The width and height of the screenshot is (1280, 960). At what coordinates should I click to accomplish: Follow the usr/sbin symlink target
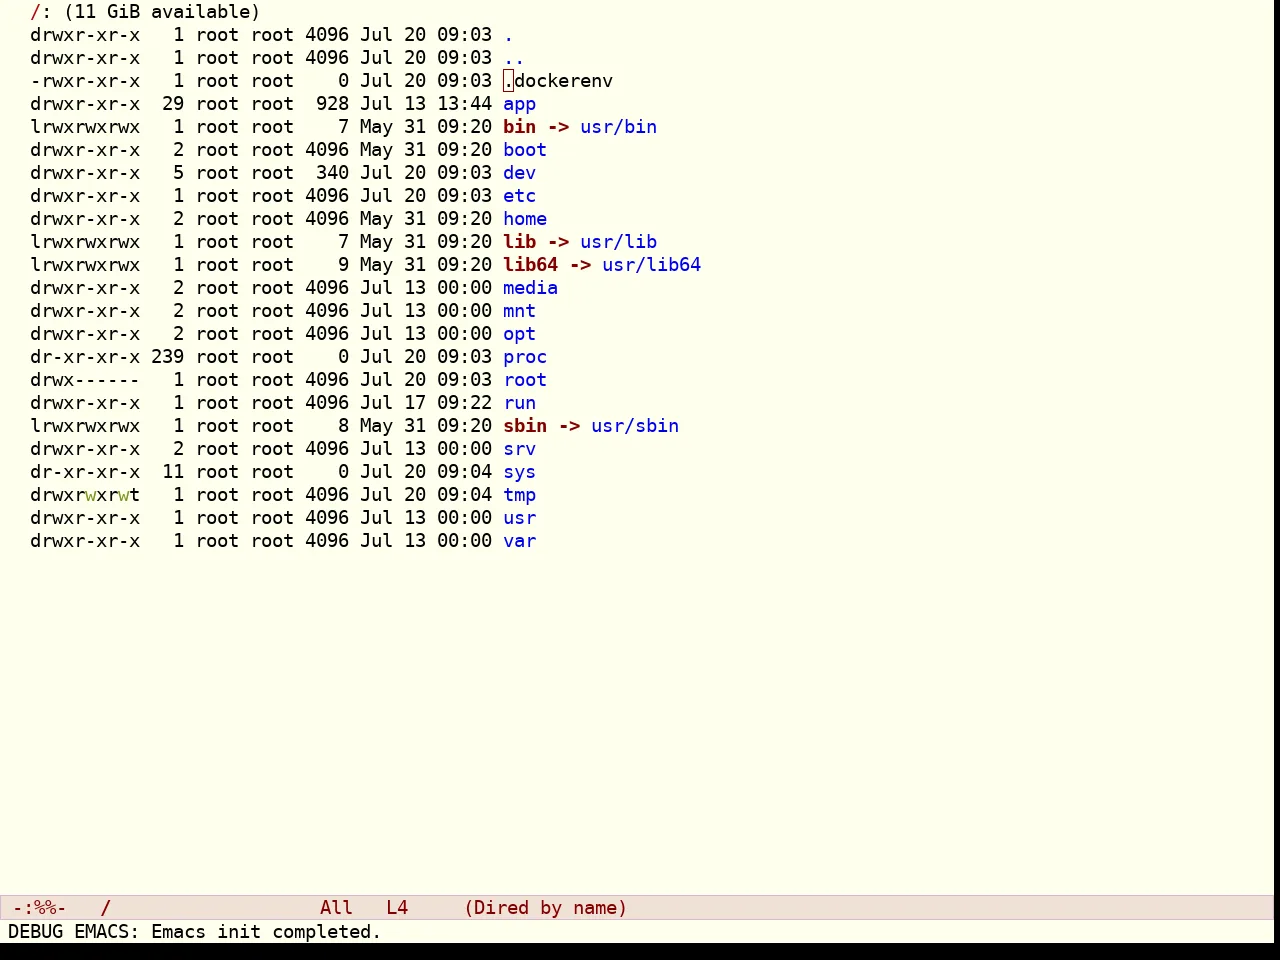(x=635, y=426)
